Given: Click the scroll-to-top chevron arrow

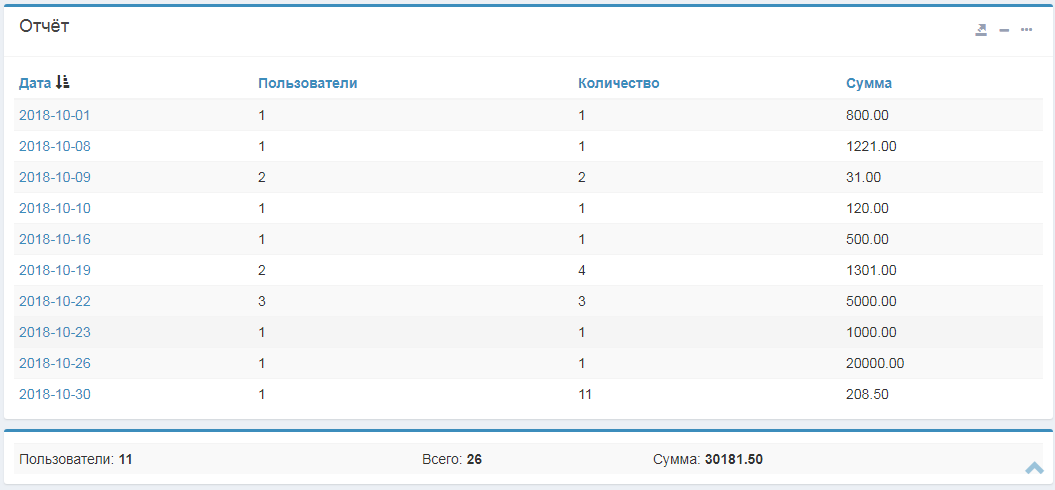Looking at the screenshot, I should (1034, 468).
